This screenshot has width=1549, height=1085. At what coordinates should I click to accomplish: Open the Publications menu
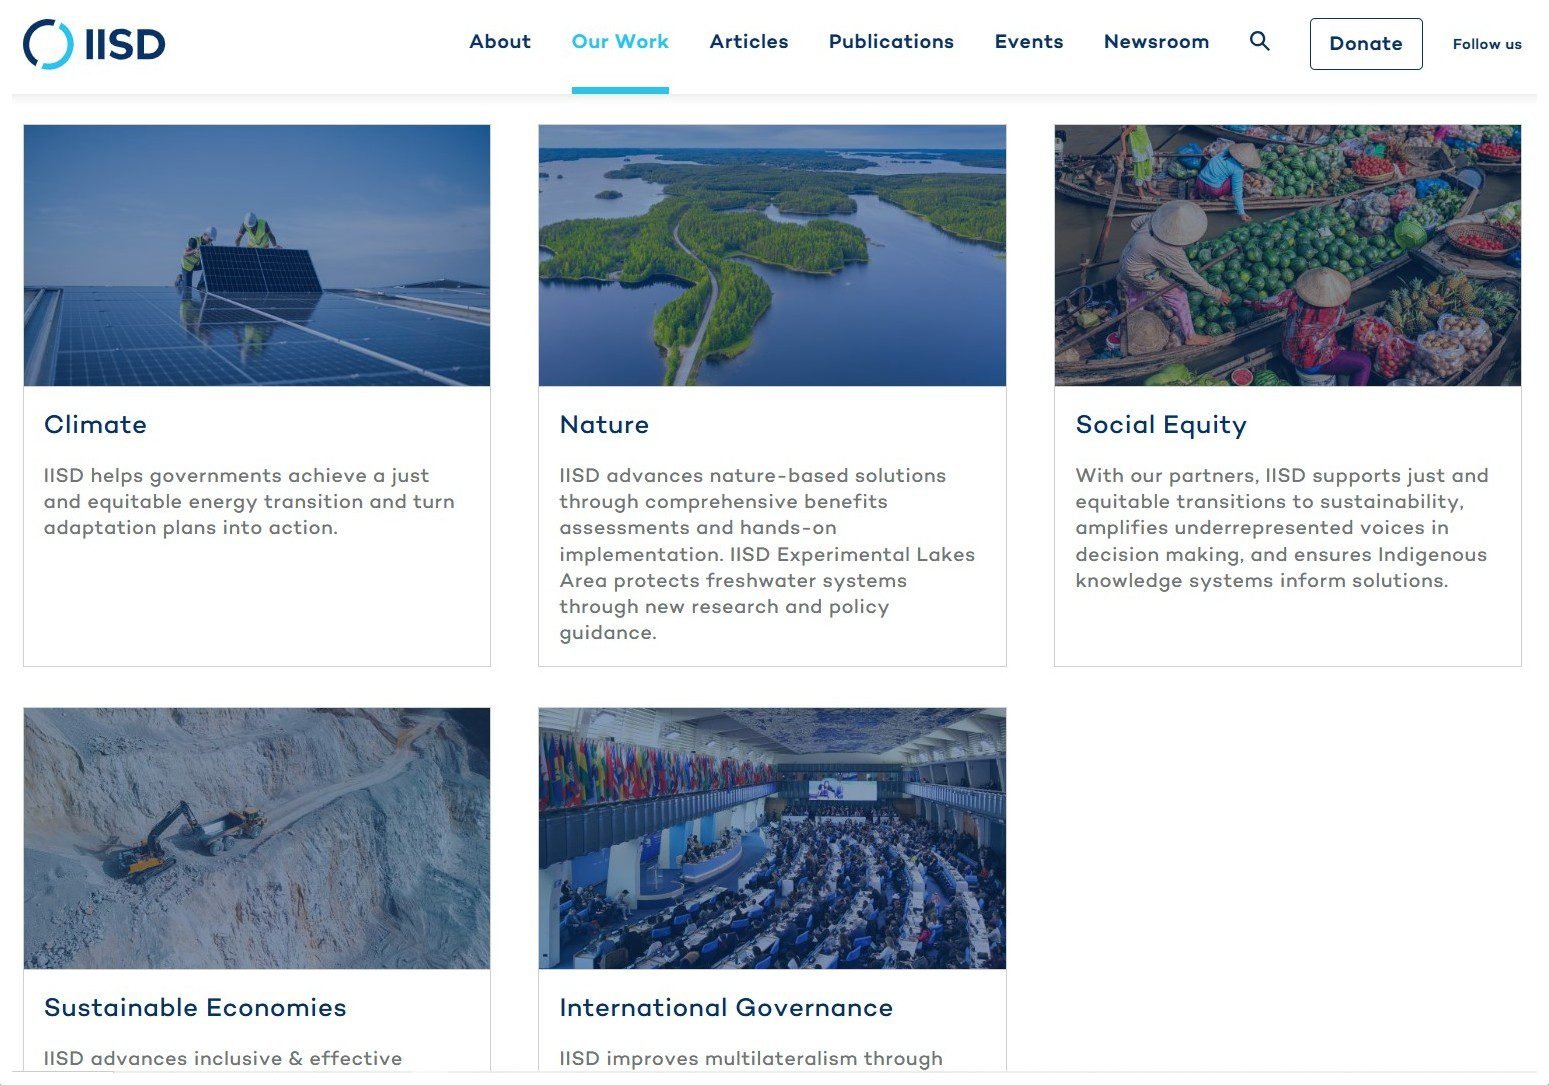[x=890, y=41]
